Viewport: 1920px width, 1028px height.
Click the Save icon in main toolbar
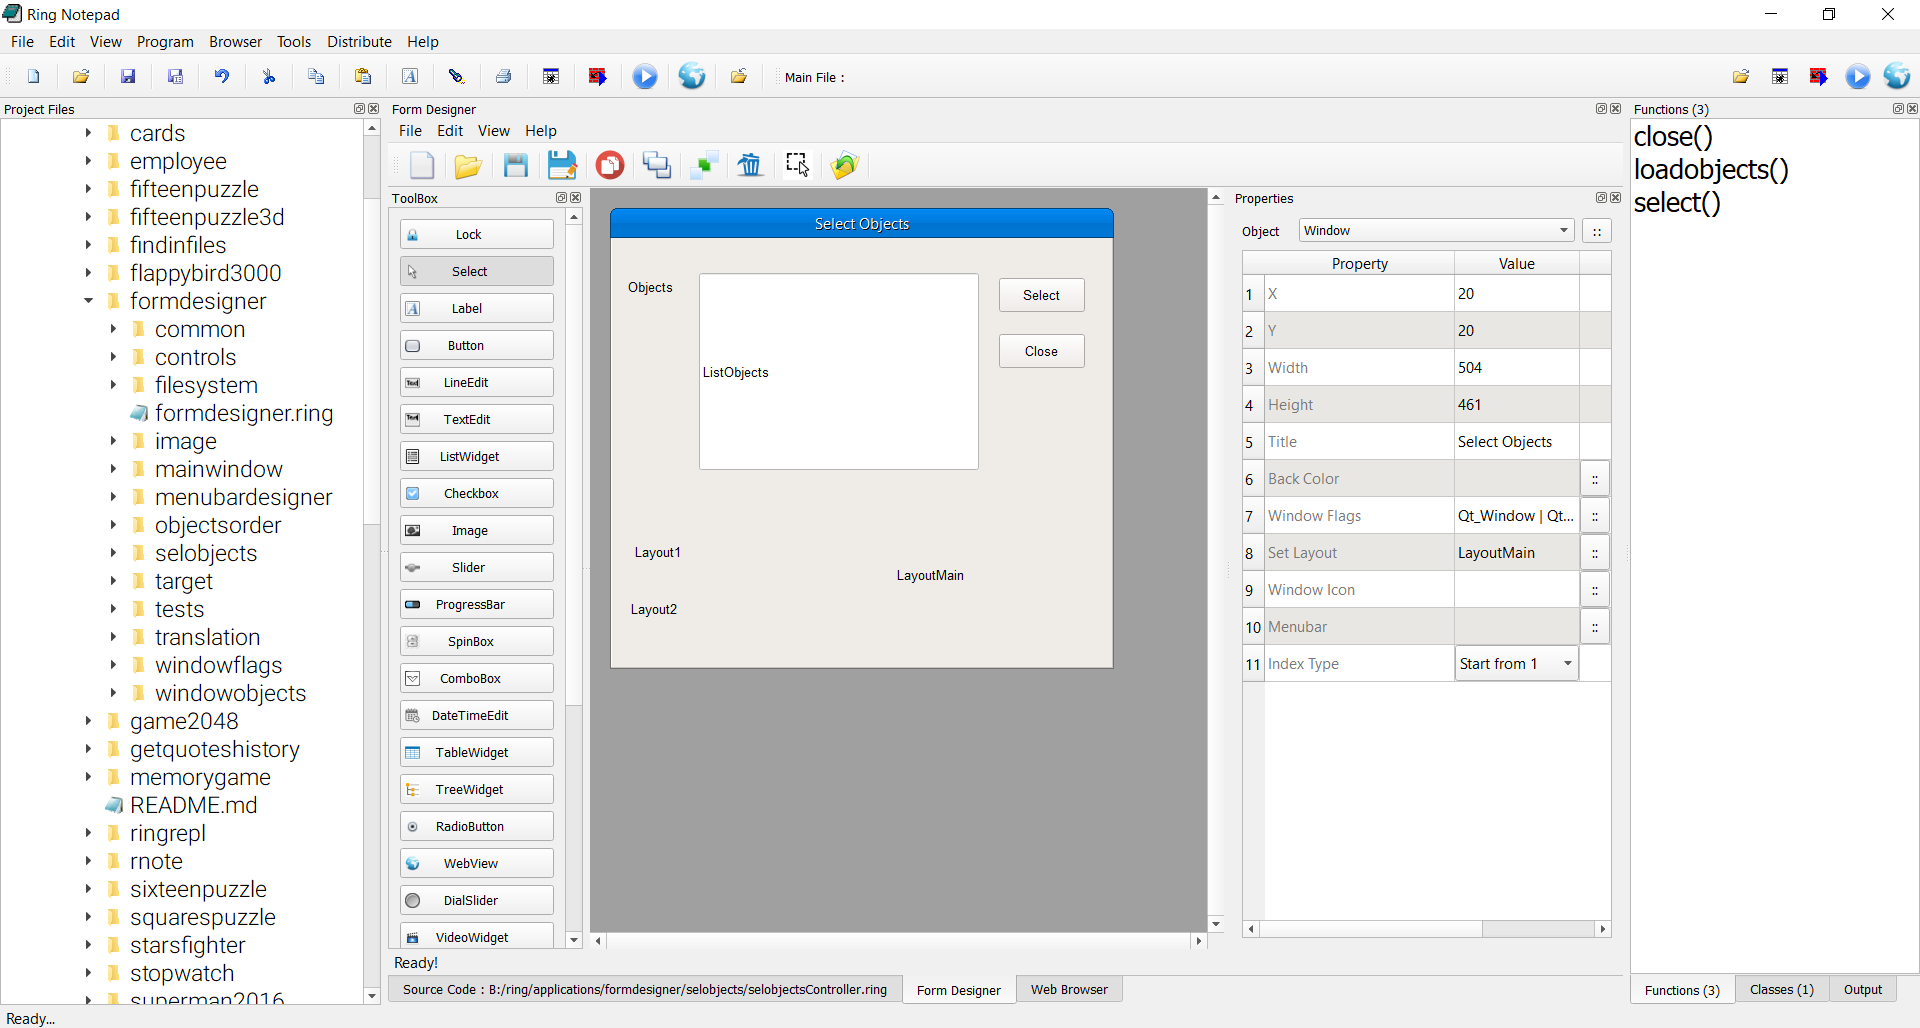pyautogui.click(x=128, y=77)
